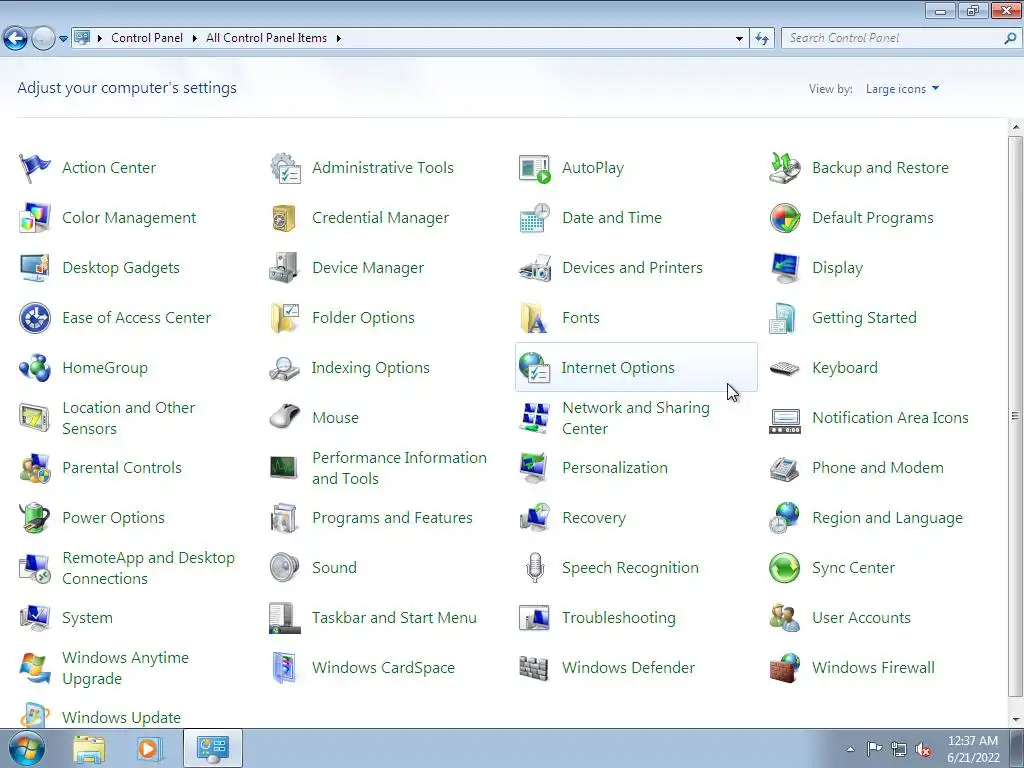Click the Power Options battery icon
The image size is (1024, 768).
point(35,518)
